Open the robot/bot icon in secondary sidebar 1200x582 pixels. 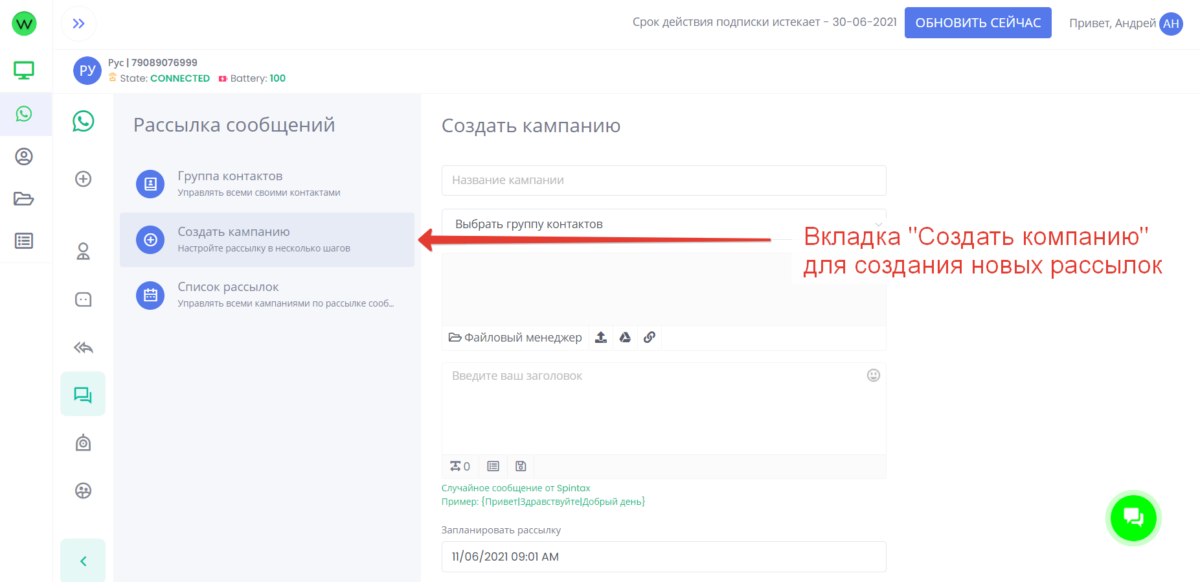tap(83, 443)
